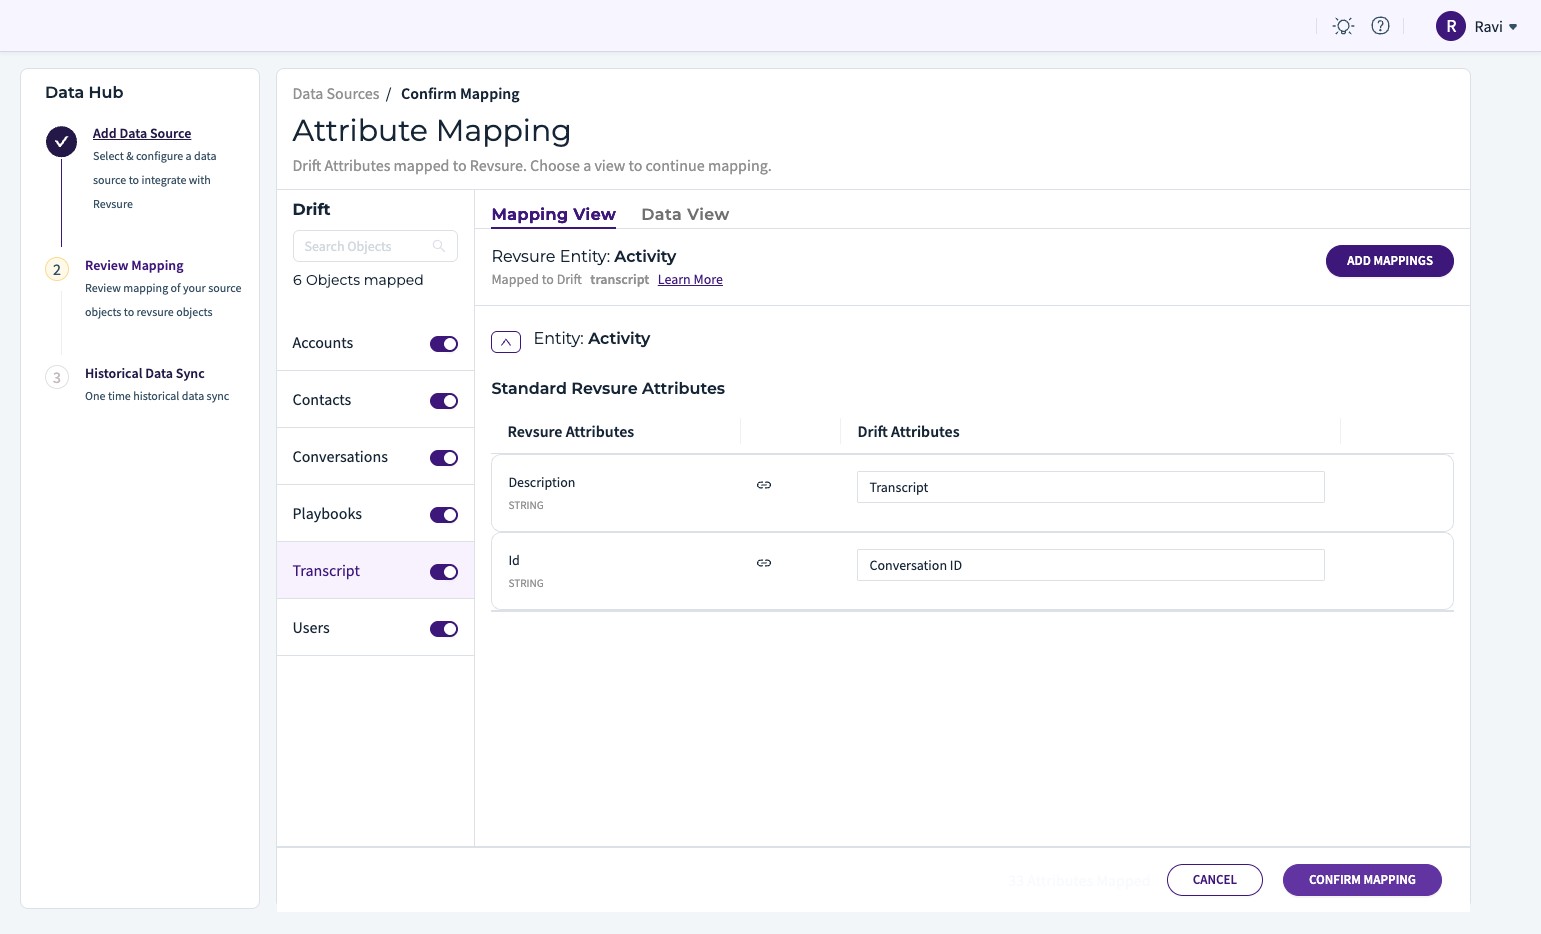
Task: Select the Transcript object row
Action: pyautogui.click(x=375, y=571)
